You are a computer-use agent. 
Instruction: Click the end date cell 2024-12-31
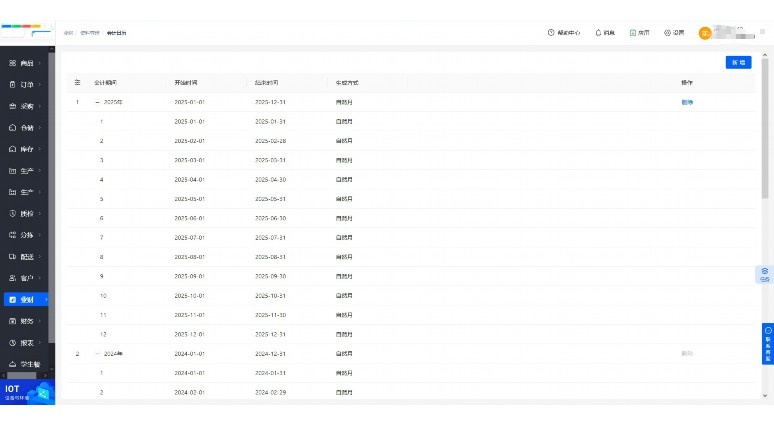pos(271,354)
